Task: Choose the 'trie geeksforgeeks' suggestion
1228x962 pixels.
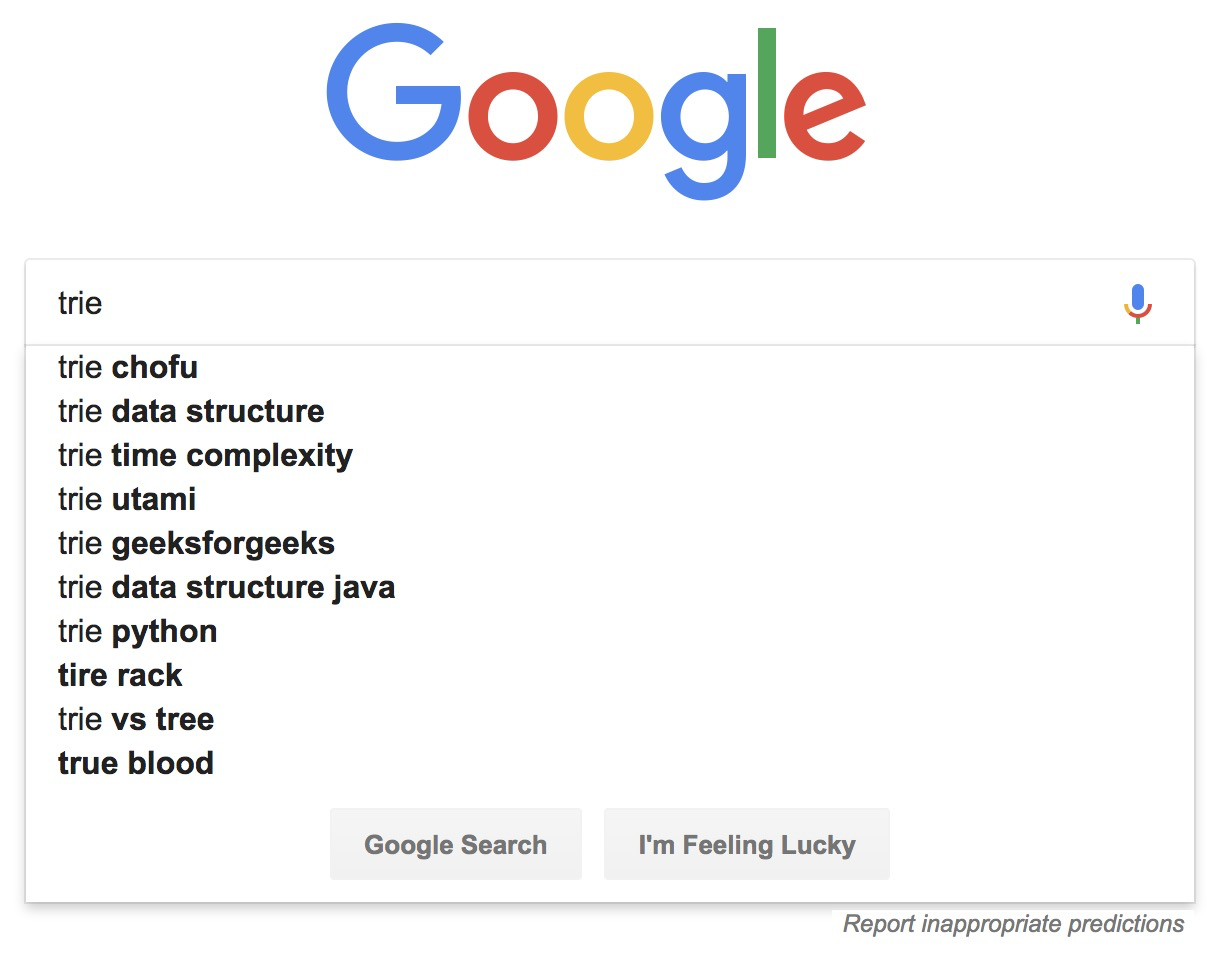Action: point(196,544)
